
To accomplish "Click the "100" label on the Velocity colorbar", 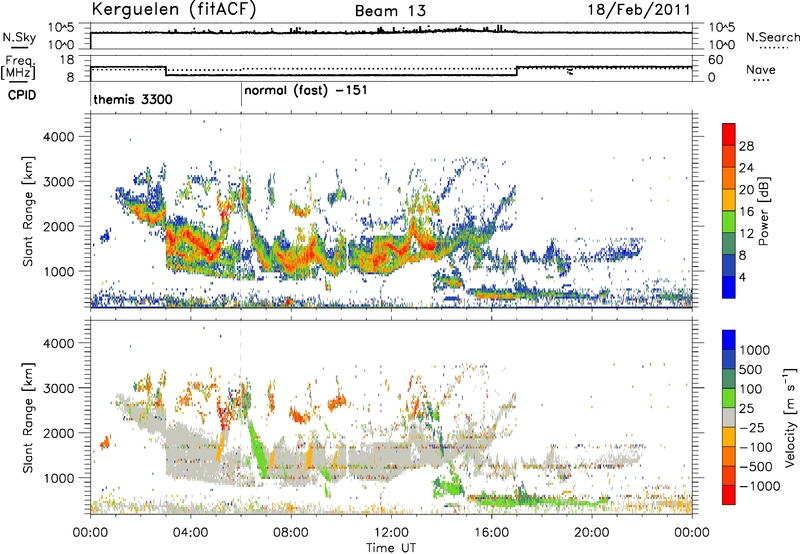I will pos(751,389).
